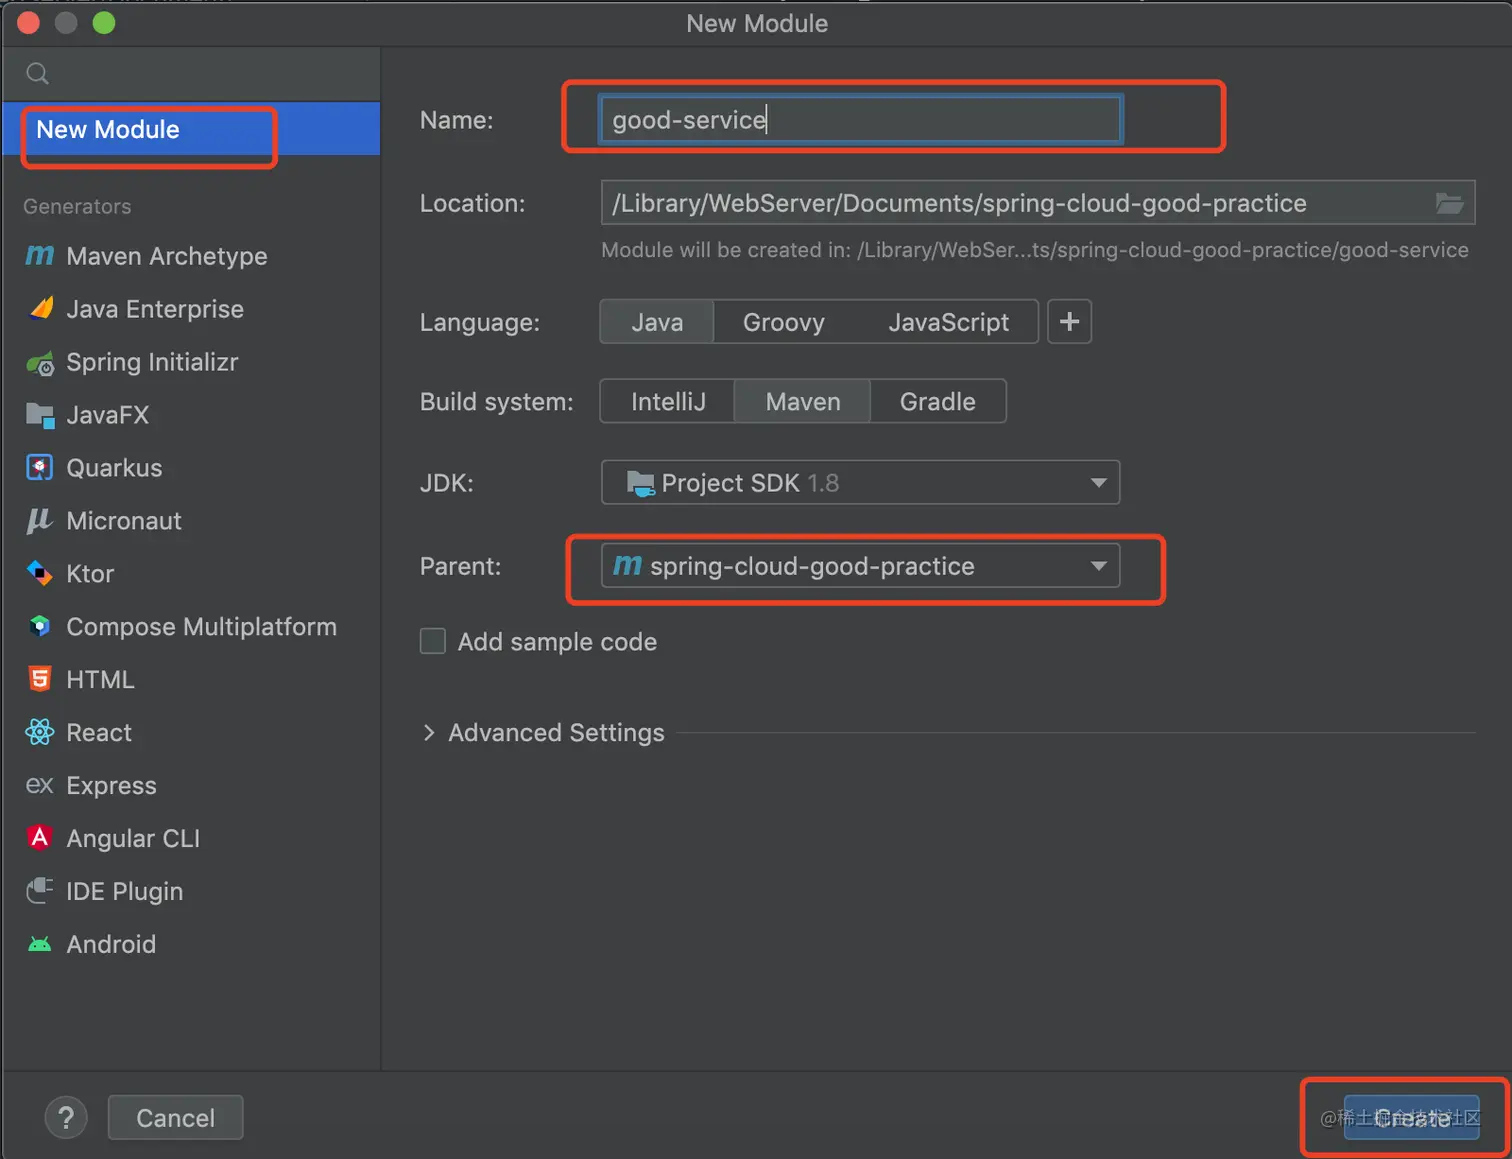Select New Module in the sidebar
Screen dimensions: 1512x1159
[x=108, y=130]
